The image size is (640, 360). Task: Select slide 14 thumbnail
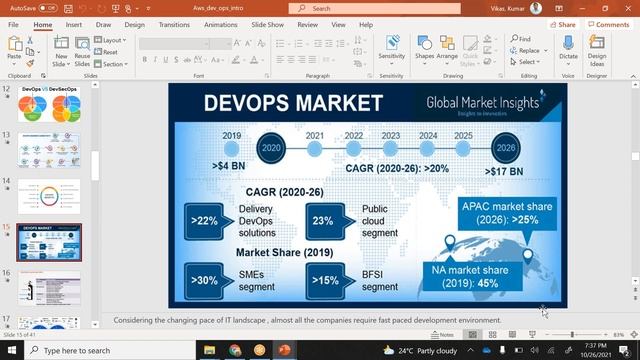(x=49, y=196)
